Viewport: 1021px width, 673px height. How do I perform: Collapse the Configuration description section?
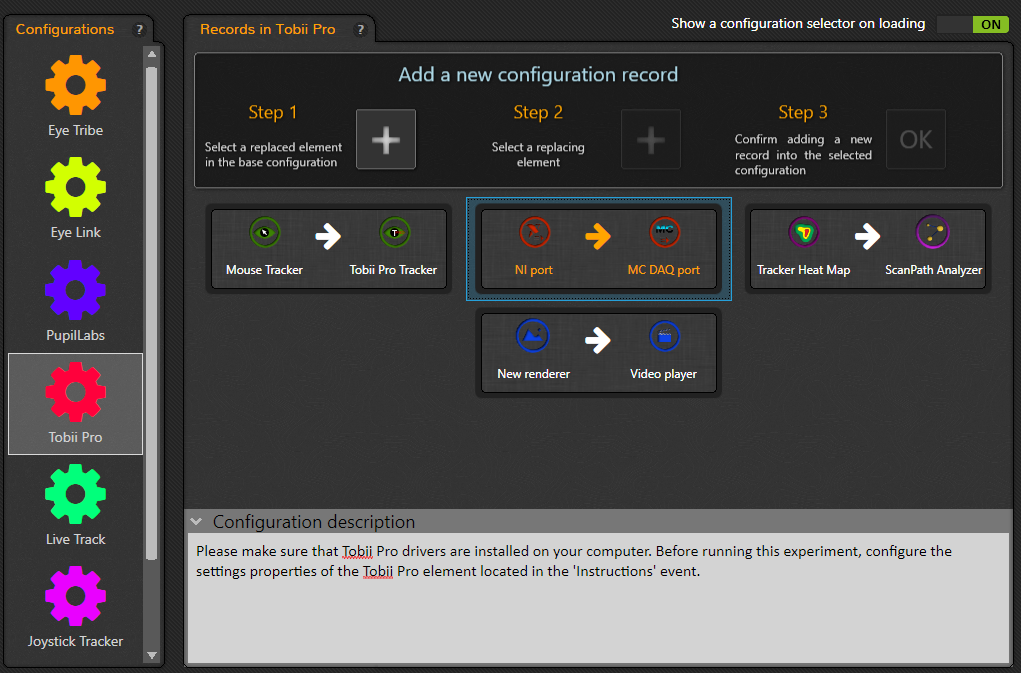pos(196,521)
